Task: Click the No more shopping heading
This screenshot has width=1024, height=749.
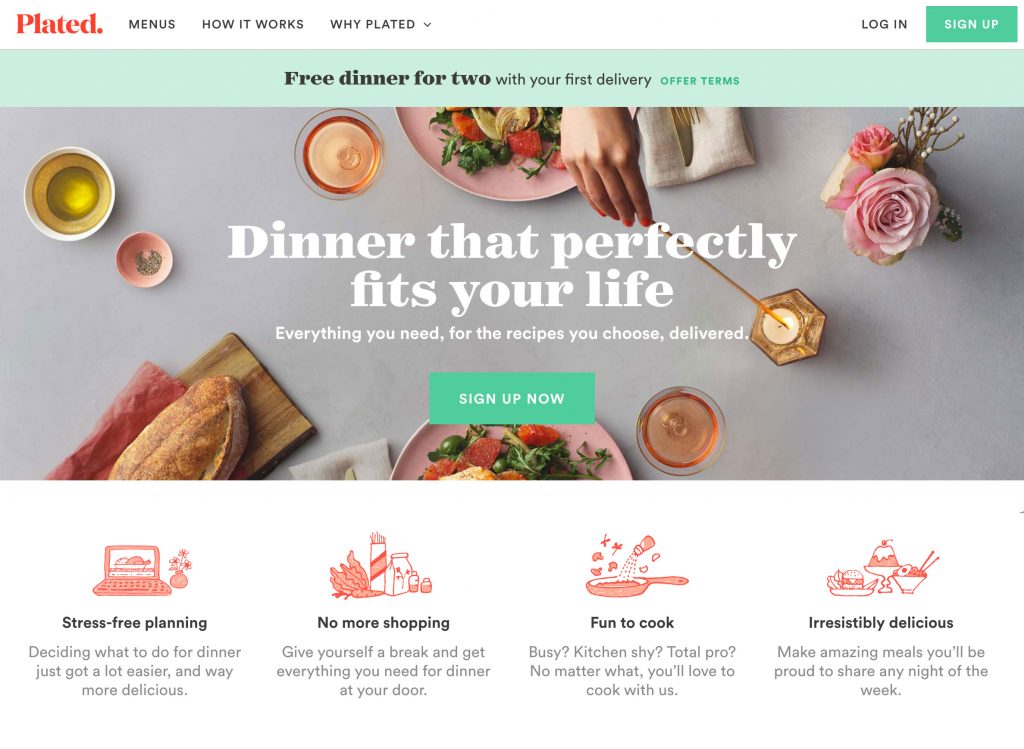Action: tap(383, 623)
